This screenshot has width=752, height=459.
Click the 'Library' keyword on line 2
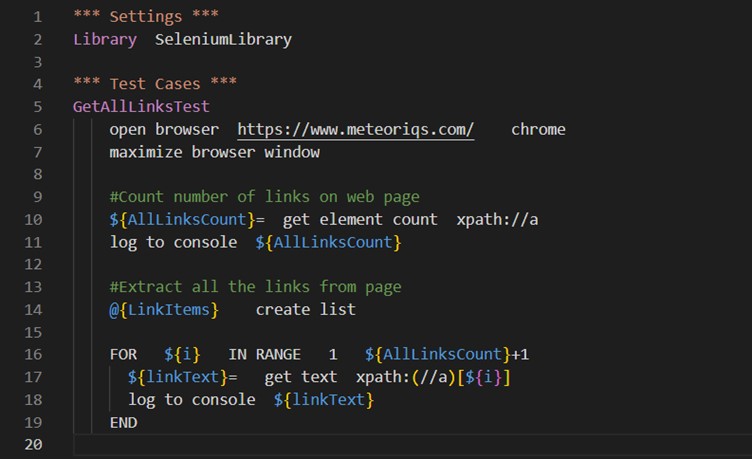click(x=105, y=39)
